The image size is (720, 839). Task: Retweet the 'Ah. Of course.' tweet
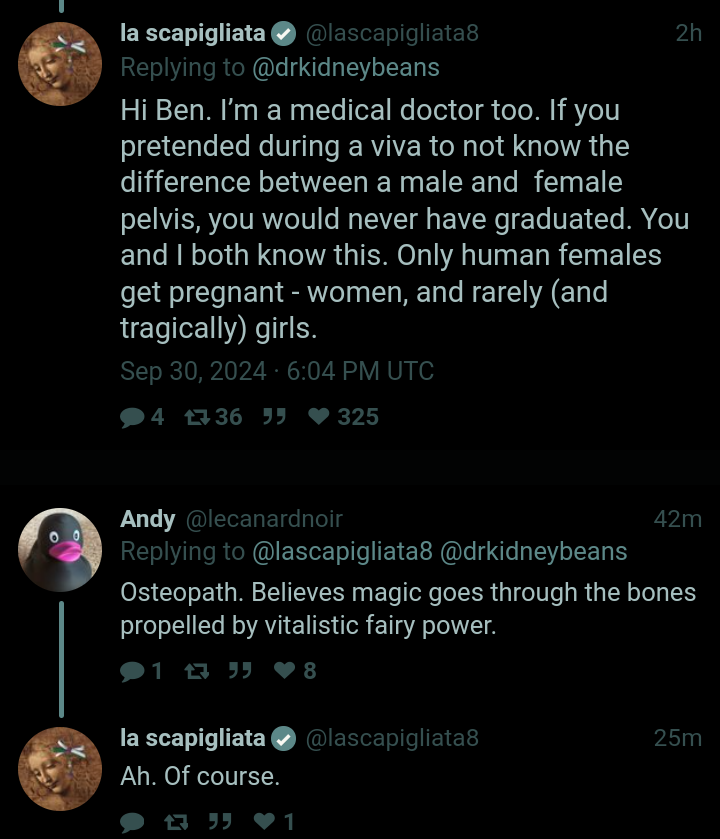(177, 823)
